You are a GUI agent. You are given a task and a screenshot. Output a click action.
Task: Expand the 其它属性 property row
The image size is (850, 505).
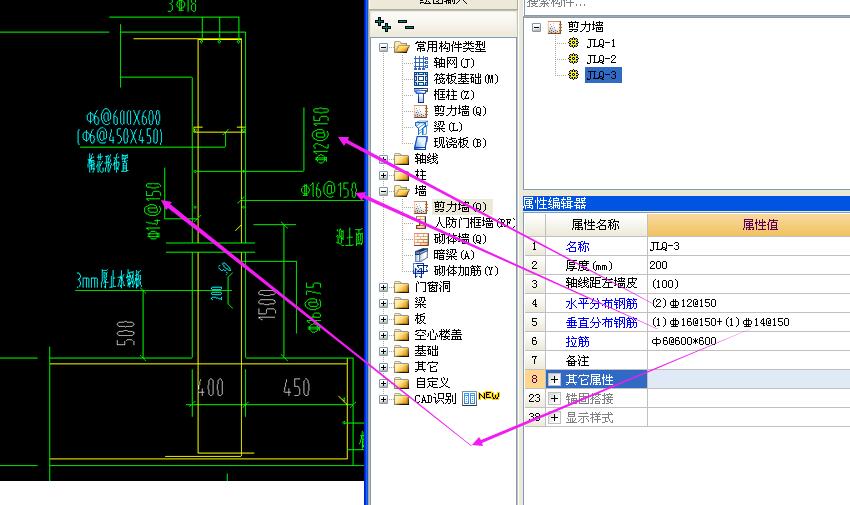click(x=554, y=379)
